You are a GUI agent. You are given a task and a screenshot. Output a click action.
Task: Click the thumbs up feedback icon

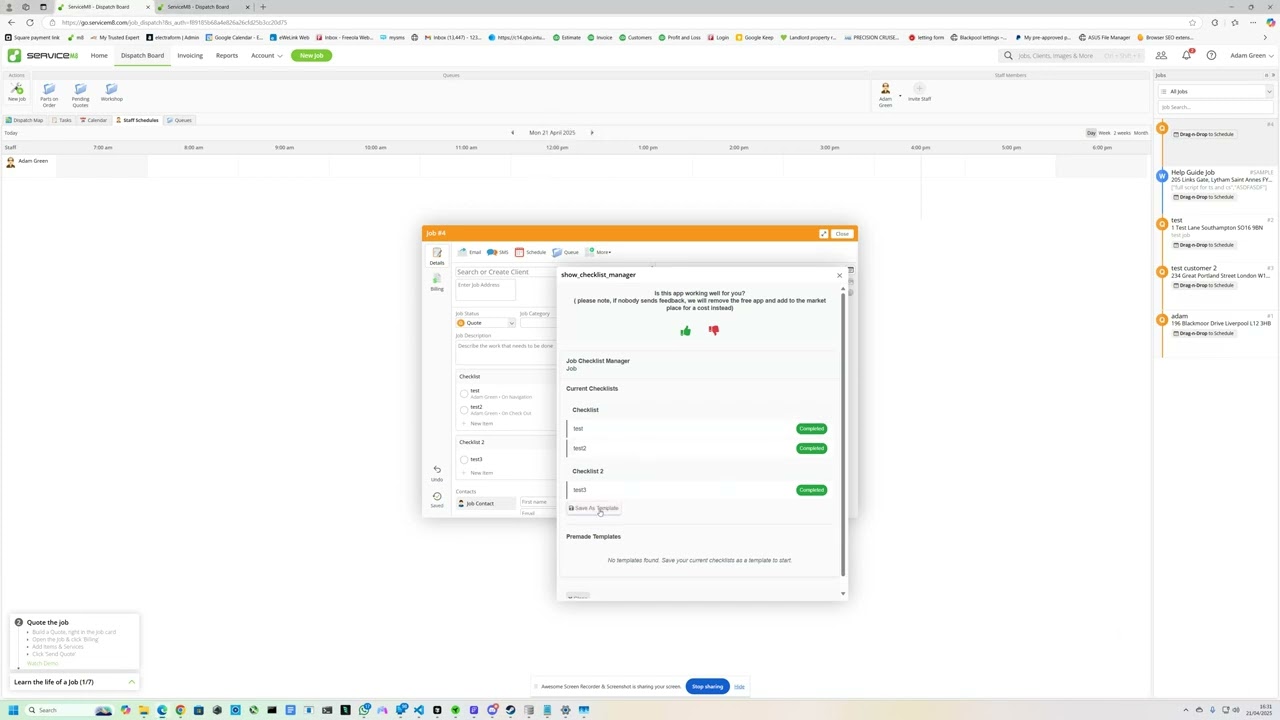[685, 331]
